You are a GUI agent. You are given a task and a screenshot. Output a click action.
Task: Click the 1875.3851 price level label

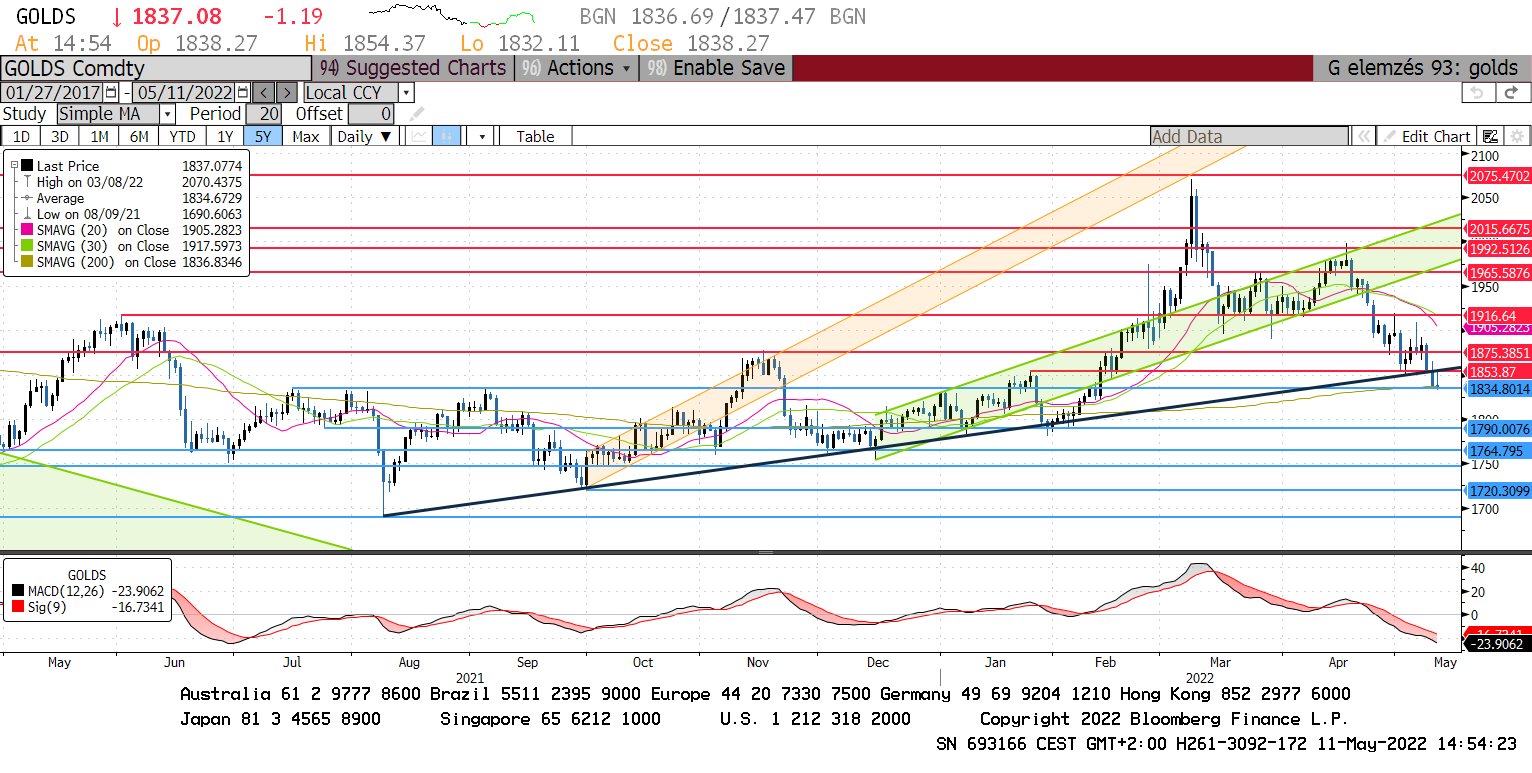point(1499,353)
